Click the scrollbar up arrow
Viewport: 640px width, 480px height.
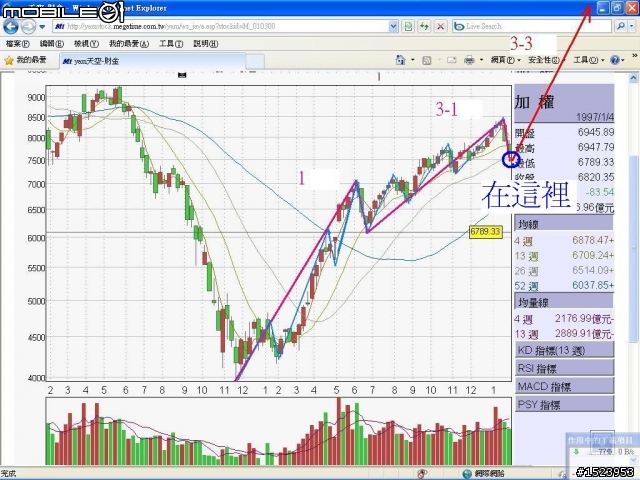[633, 78]
